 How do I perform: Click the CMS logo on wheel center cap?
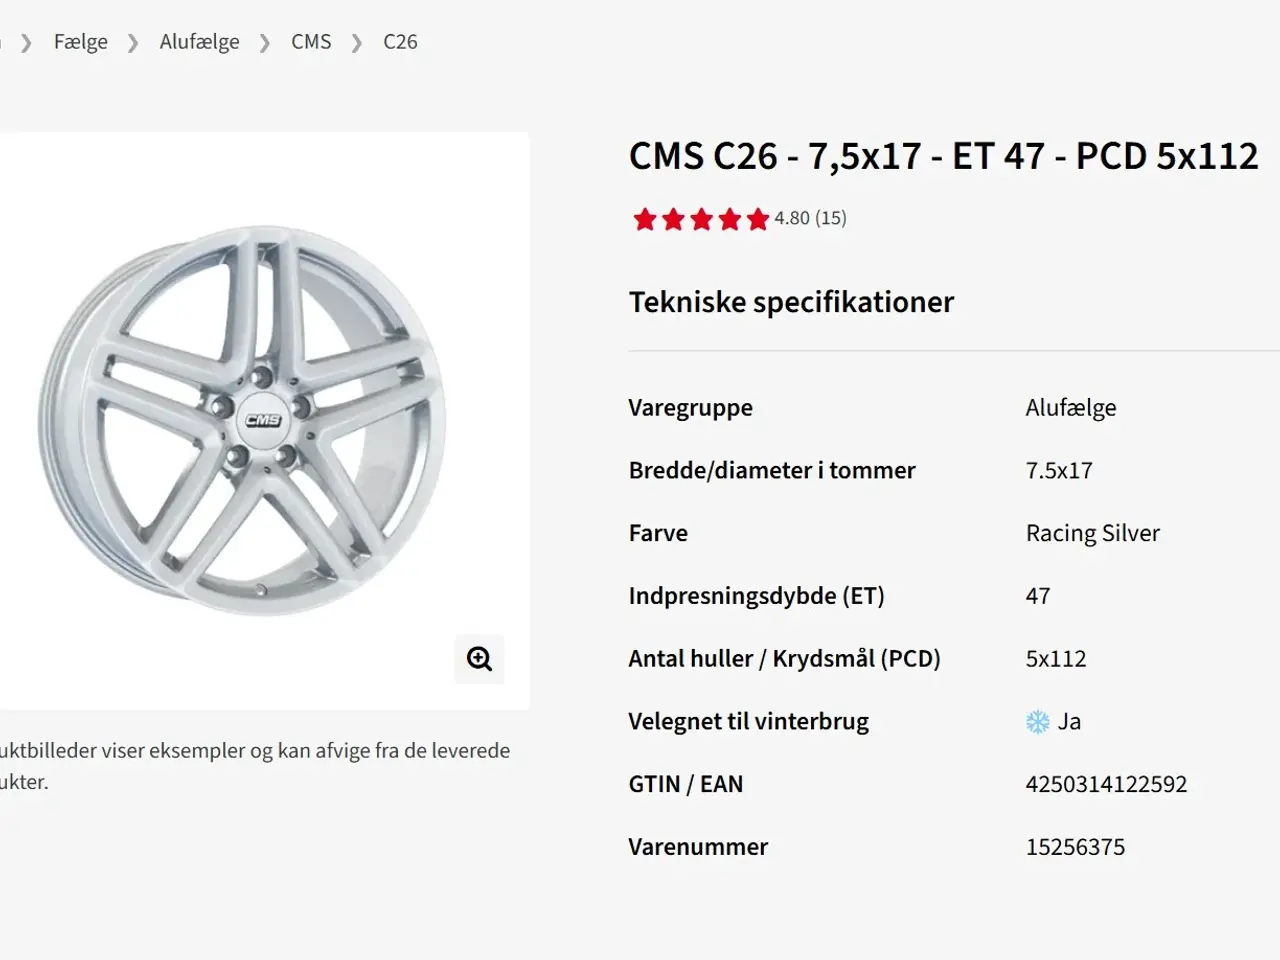click(x=263, y=420)
